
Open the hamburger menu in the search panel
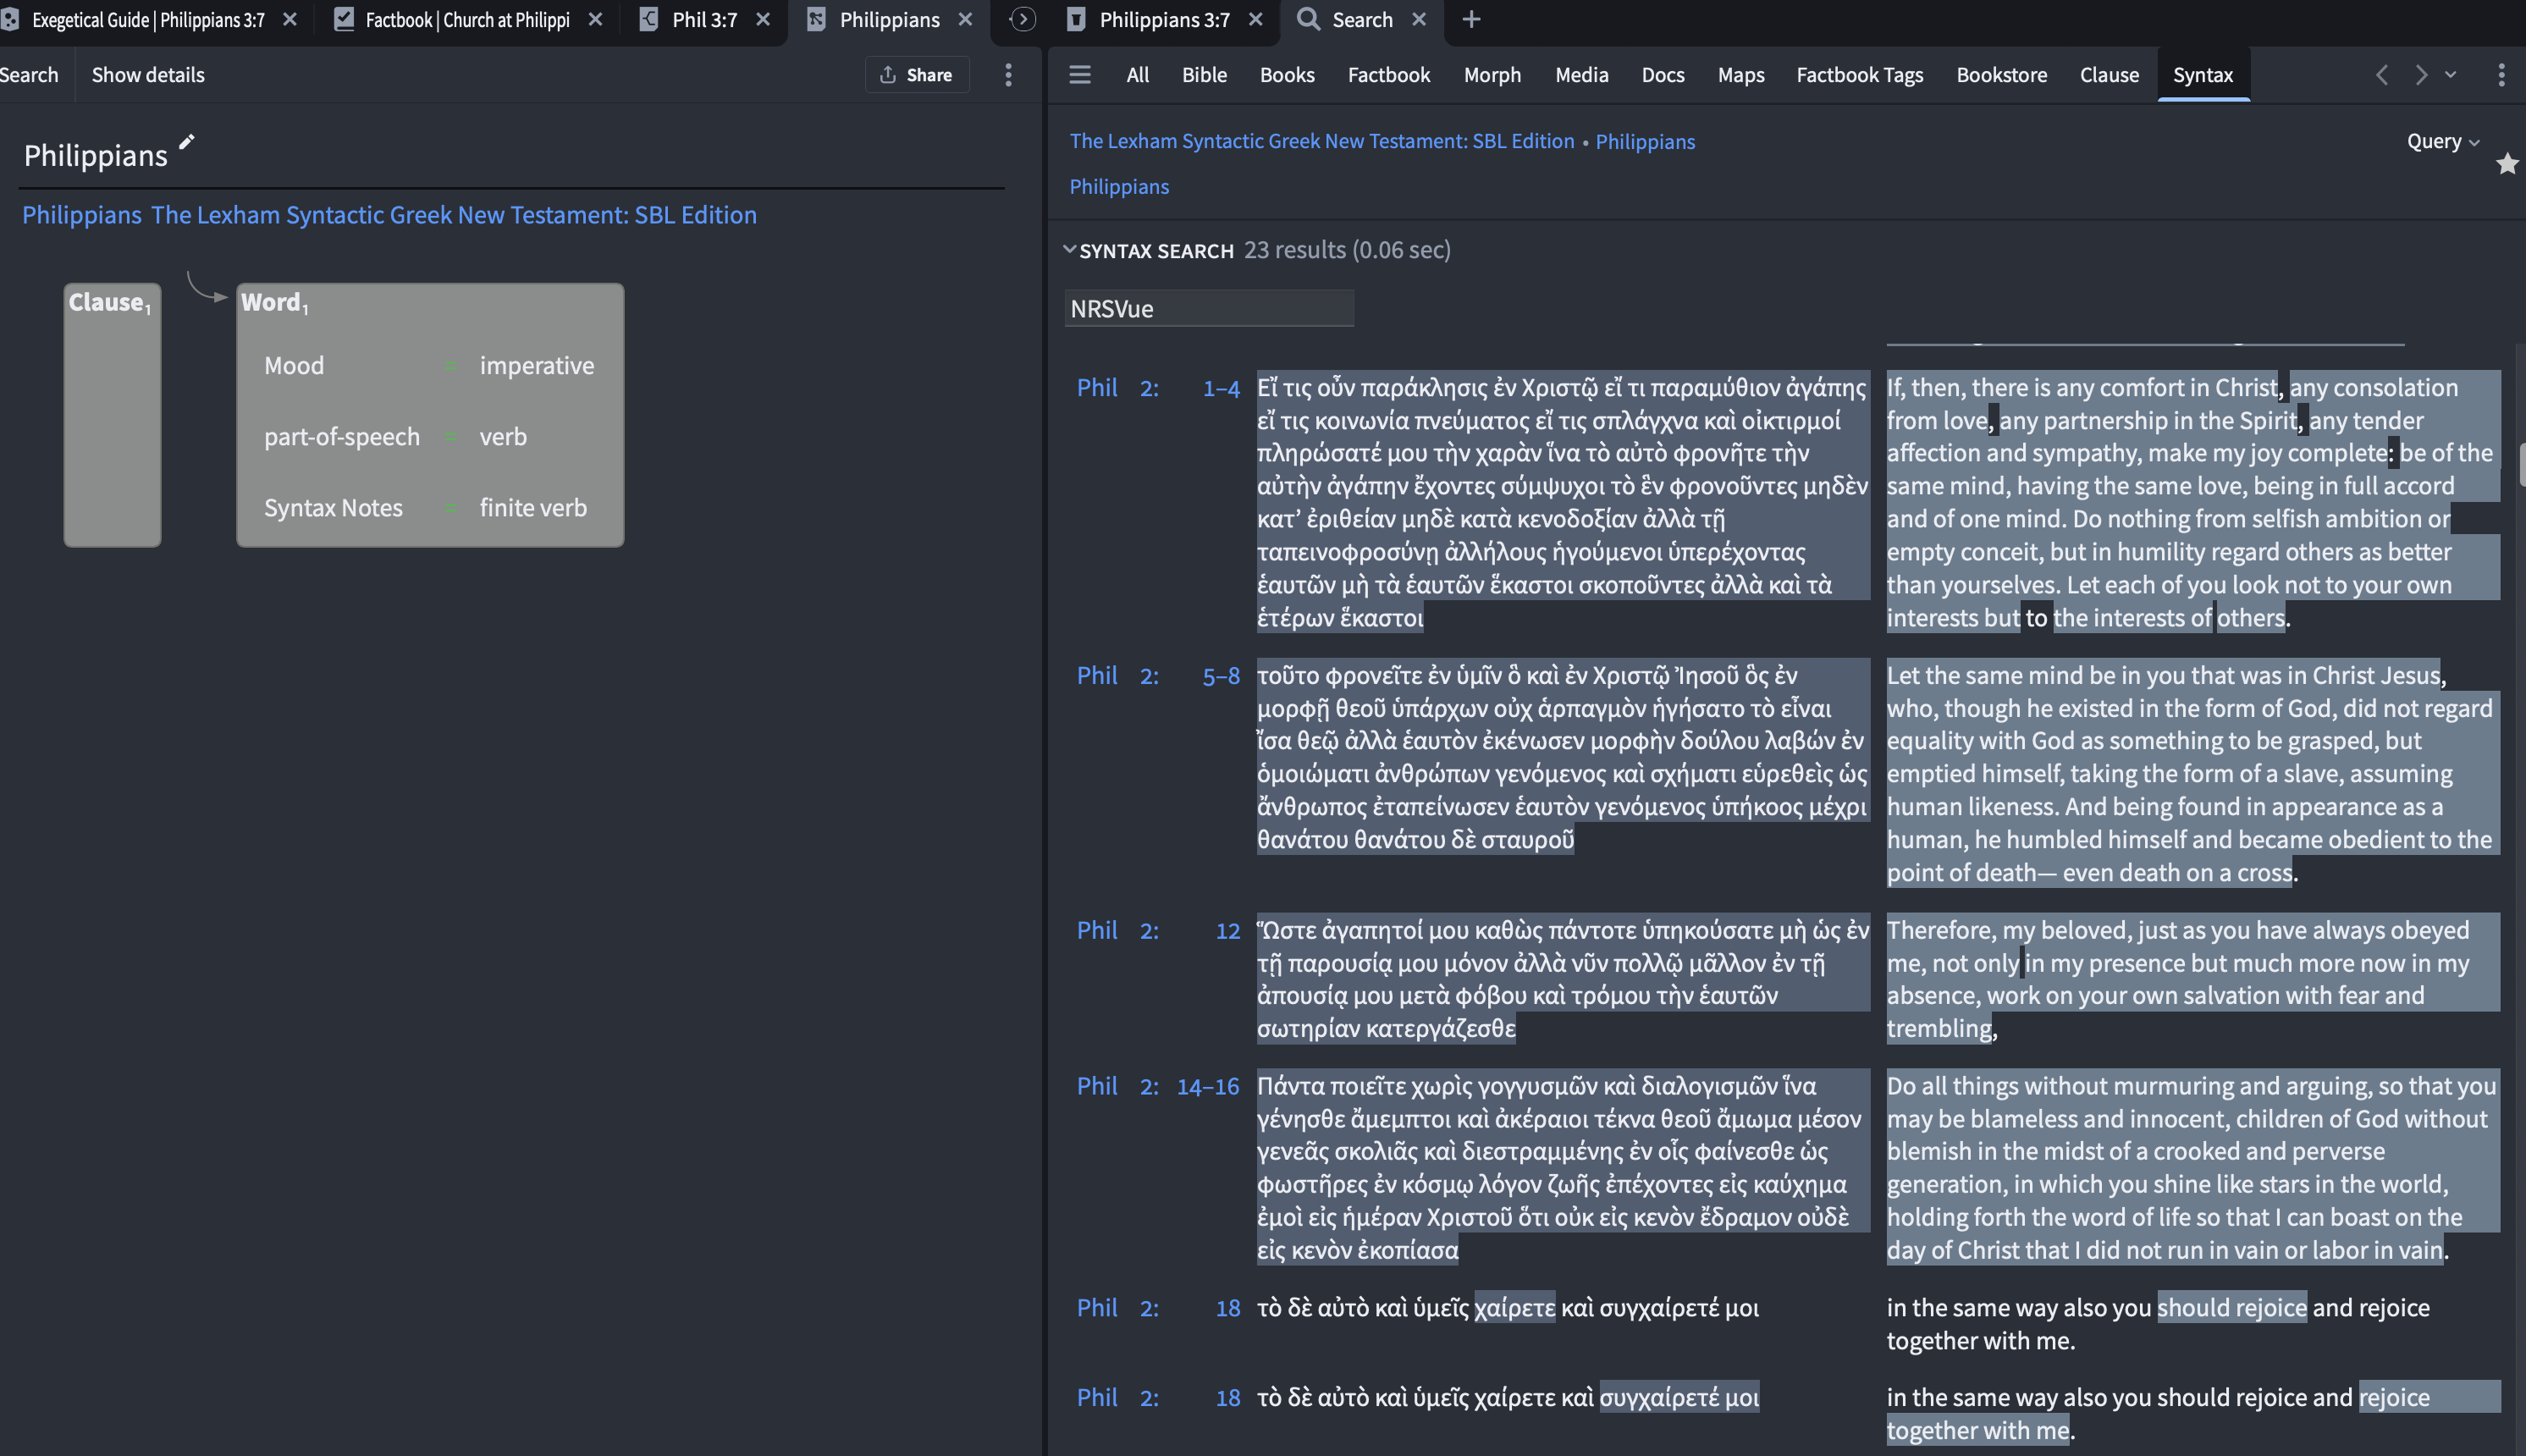[x=1080, y=75]
